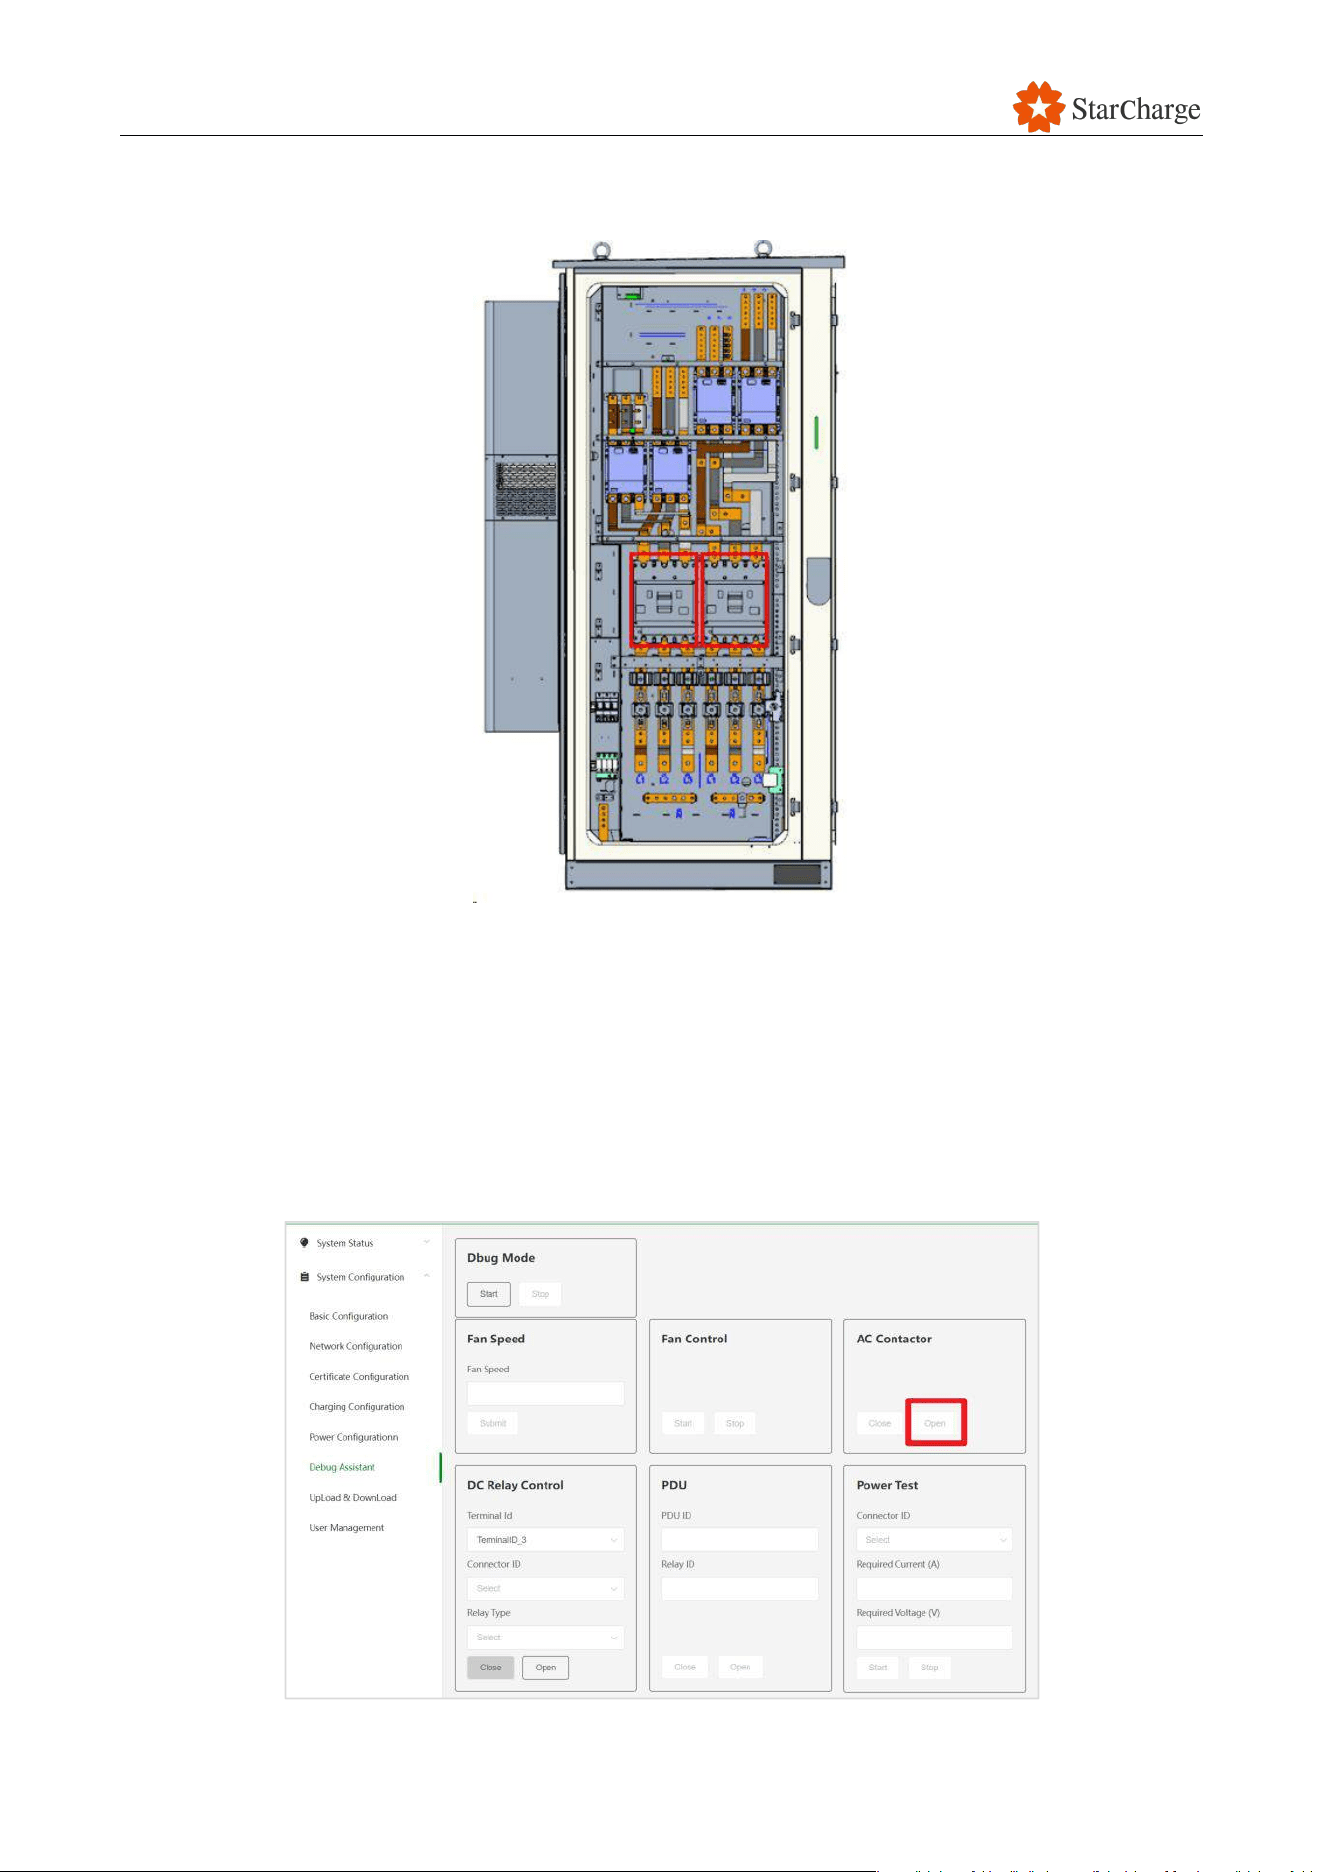This screenshot has height=1872, width=1324.
Task: Submit the Fan Speed value
Action: 493,1423
